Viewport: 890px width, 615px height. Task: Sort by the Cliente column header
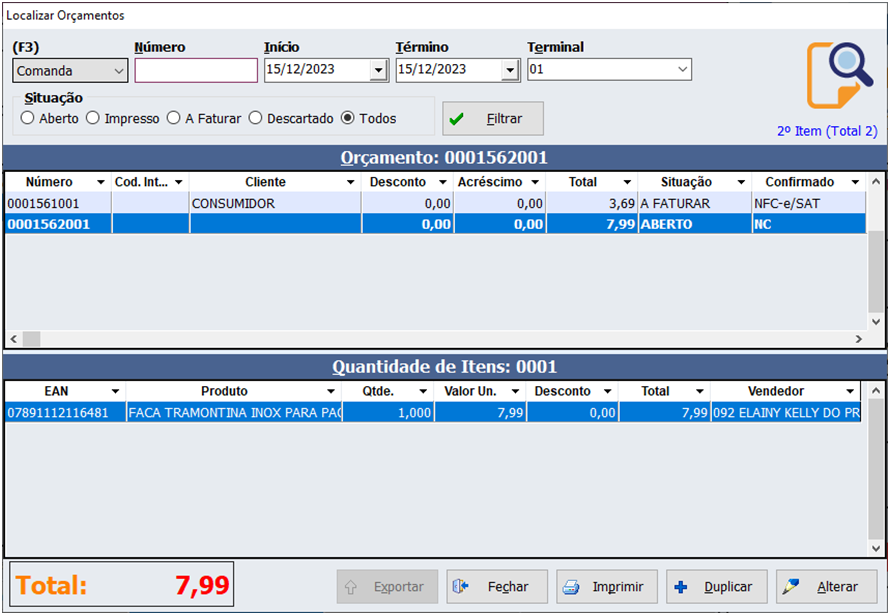(265, 182)
